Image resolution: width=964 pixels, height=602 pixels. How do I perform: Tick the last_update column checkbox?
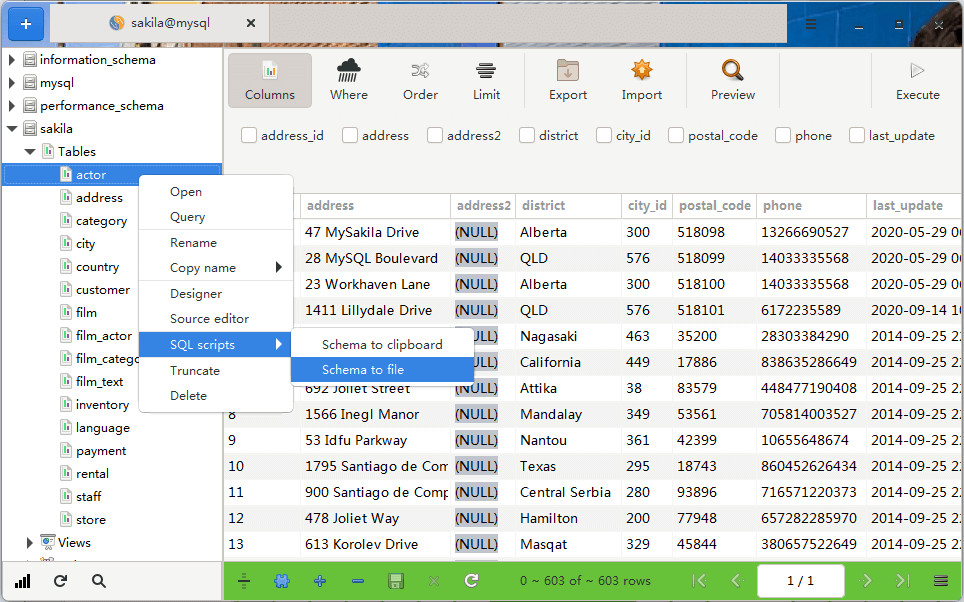coord(856,135)
